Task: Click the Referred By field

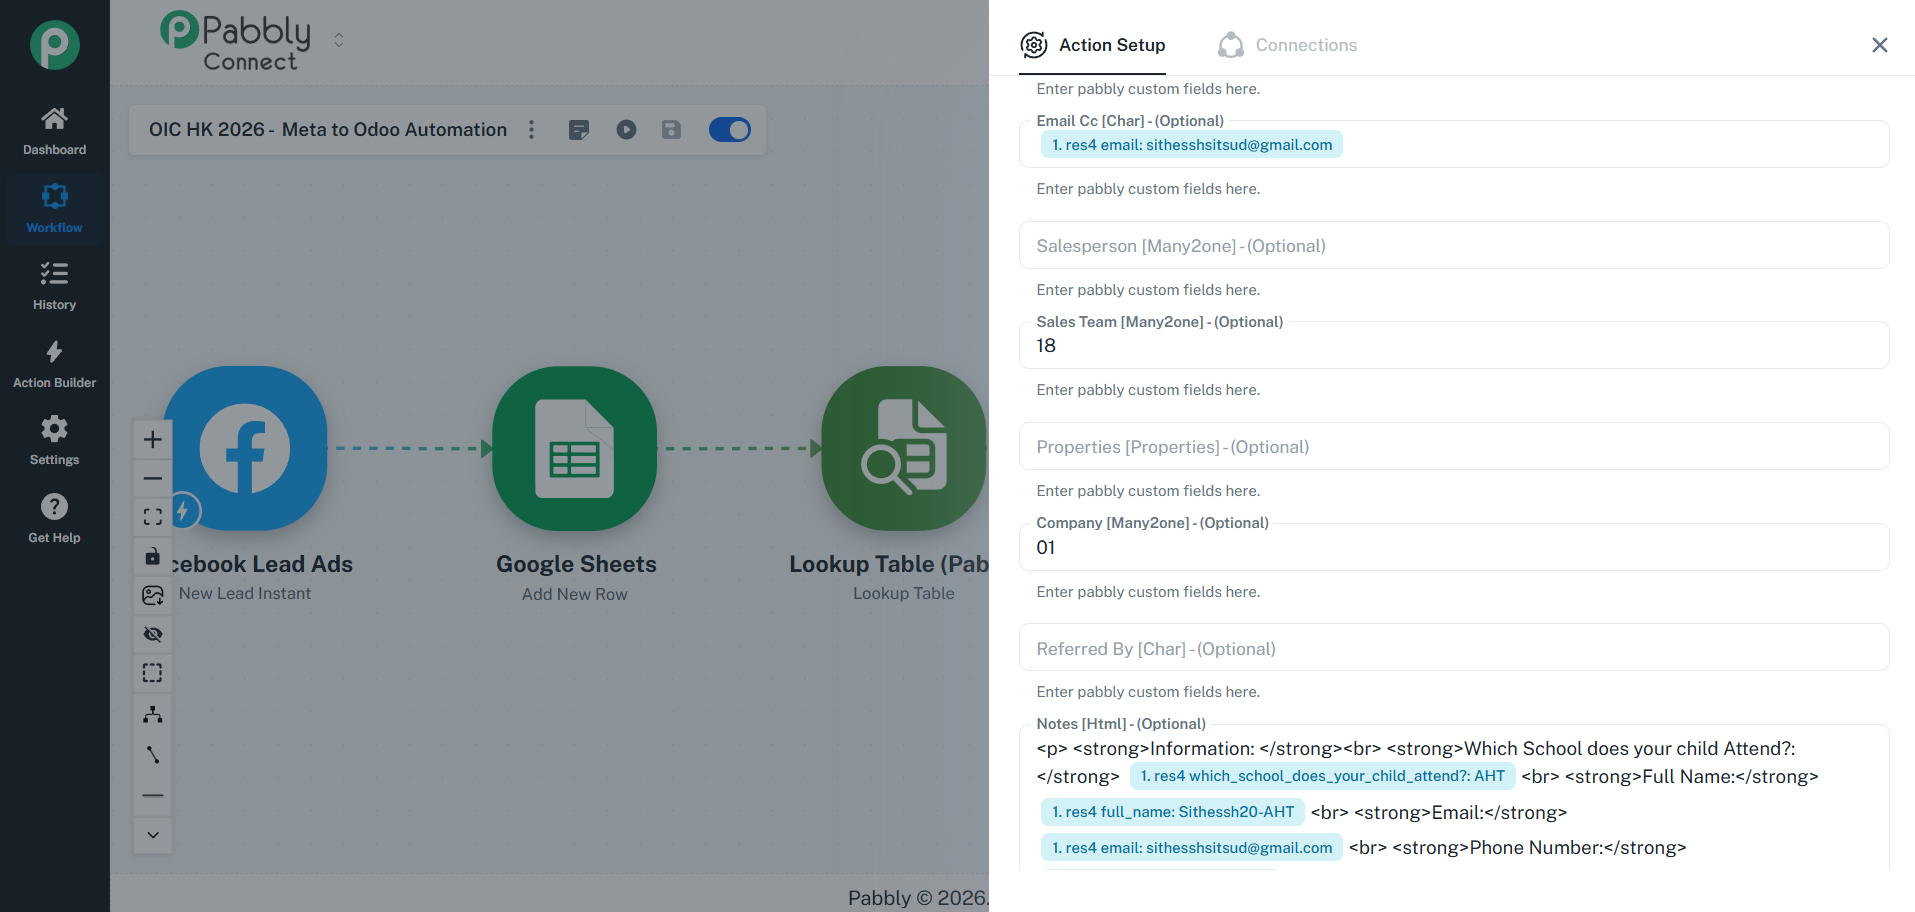Action: tap(1454, 649)
